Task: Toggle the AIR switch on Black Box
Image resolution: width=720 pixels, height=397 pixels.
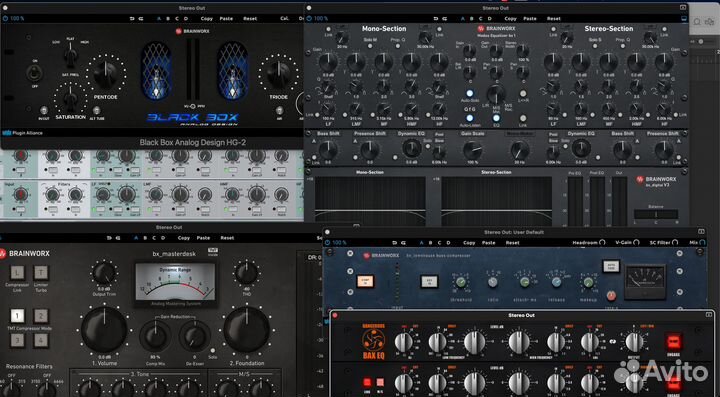Action: (x=280, y=110)
